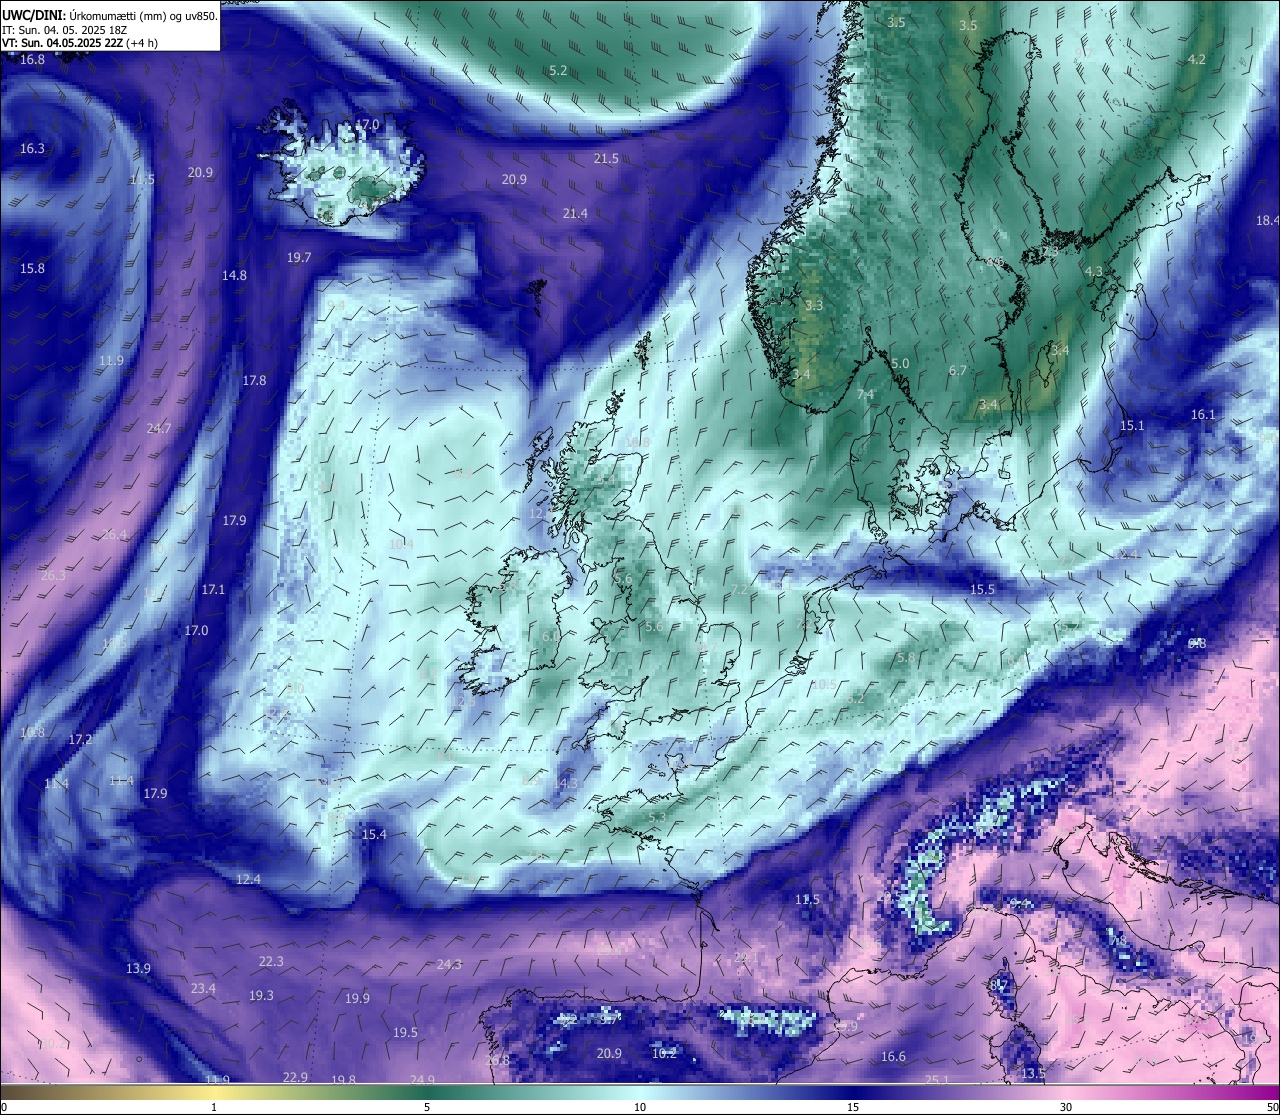Click the 7.4 map value

[865, 395]
